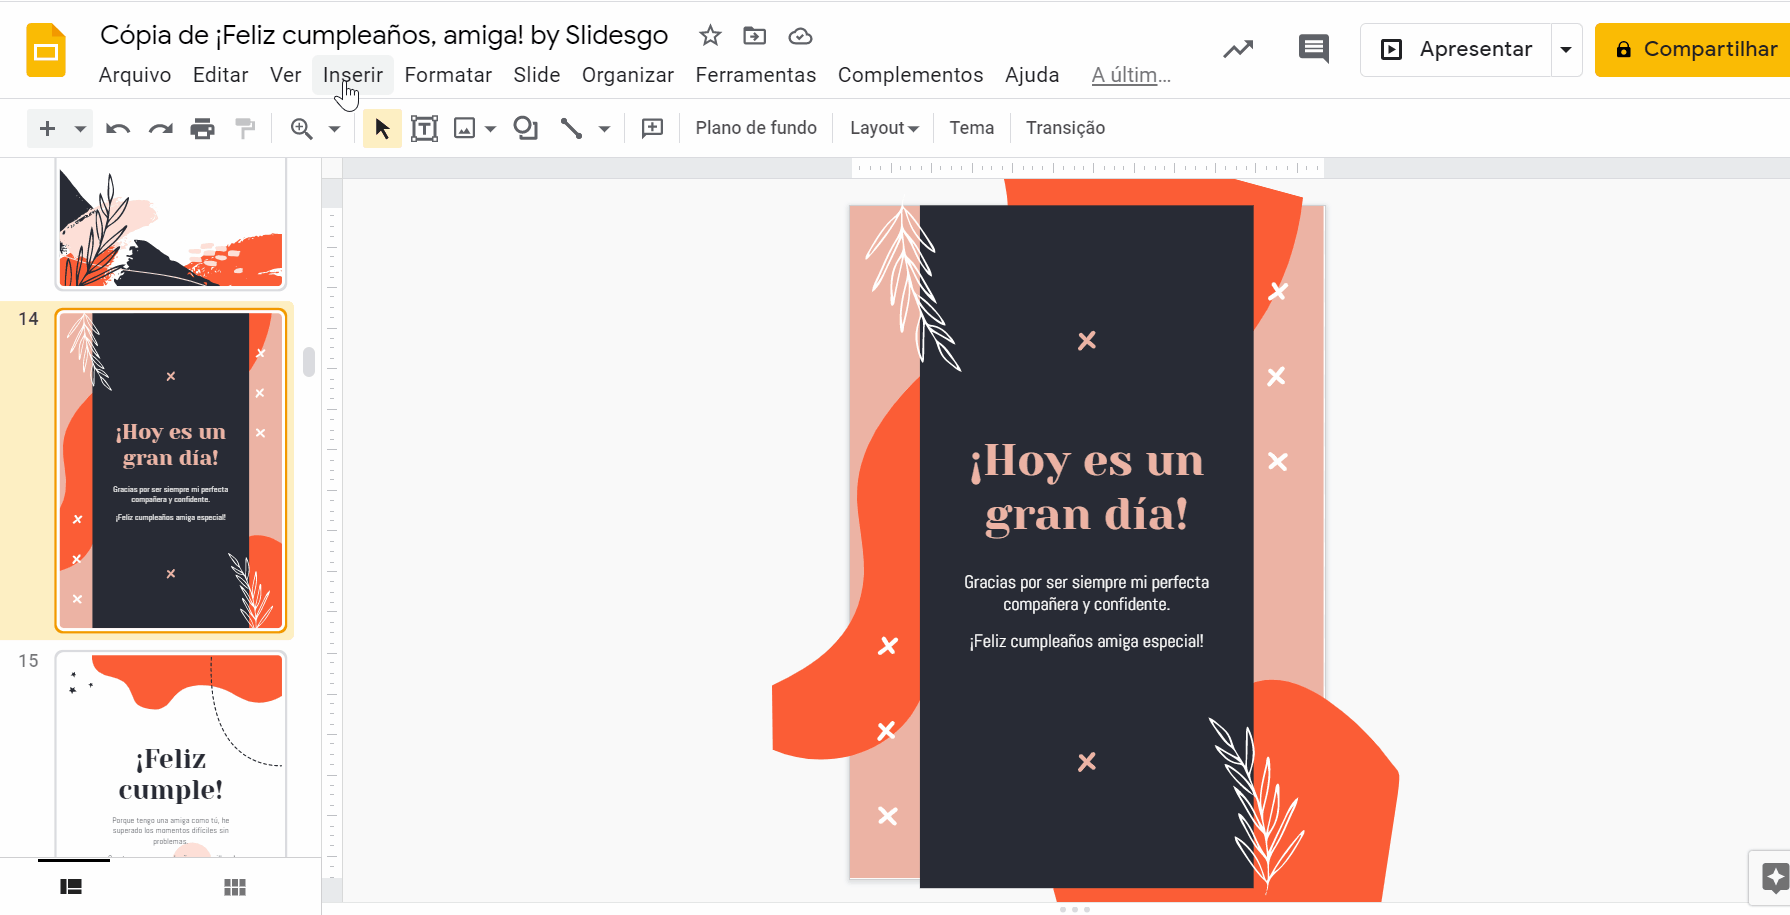Open the Transição panel
This screenshot has width=1790, height=915.
tap(1065, 128)
